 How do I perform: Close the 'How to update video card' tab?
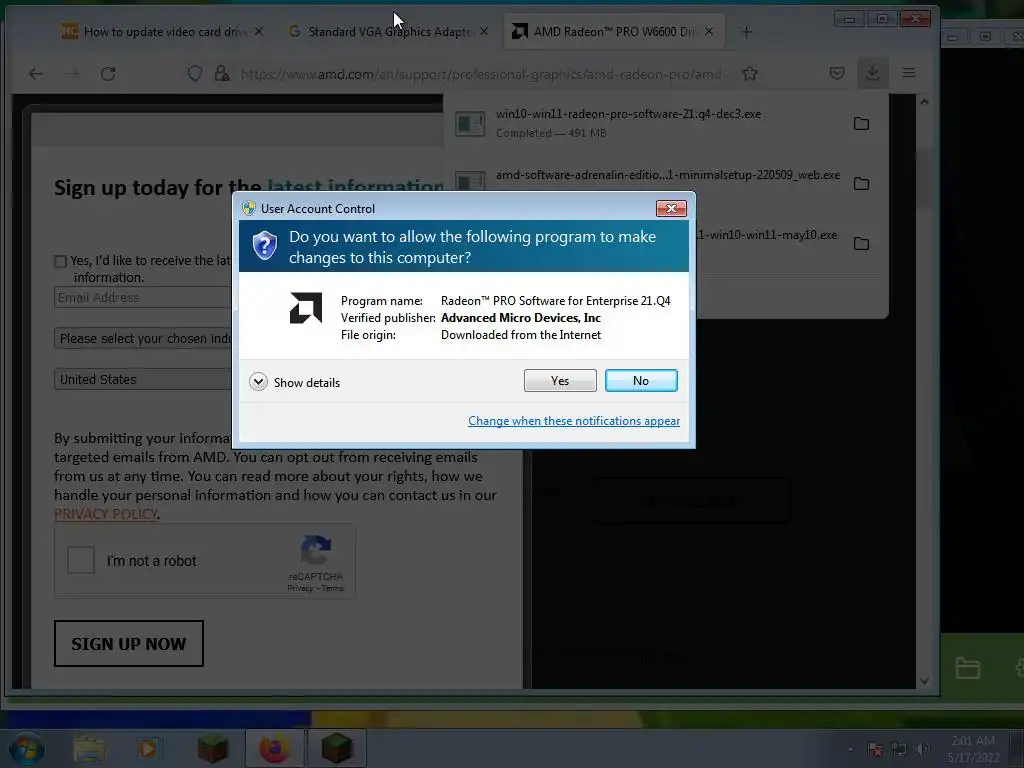coord(259,31)
